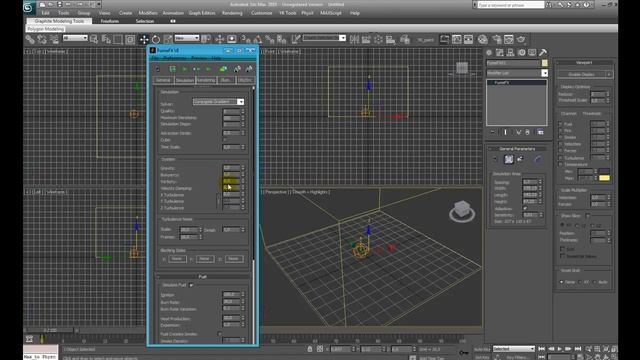Screen dimensions: 640x360
Task: Toggle 3D Snaps on main toolbar
Action: [246, 39]
